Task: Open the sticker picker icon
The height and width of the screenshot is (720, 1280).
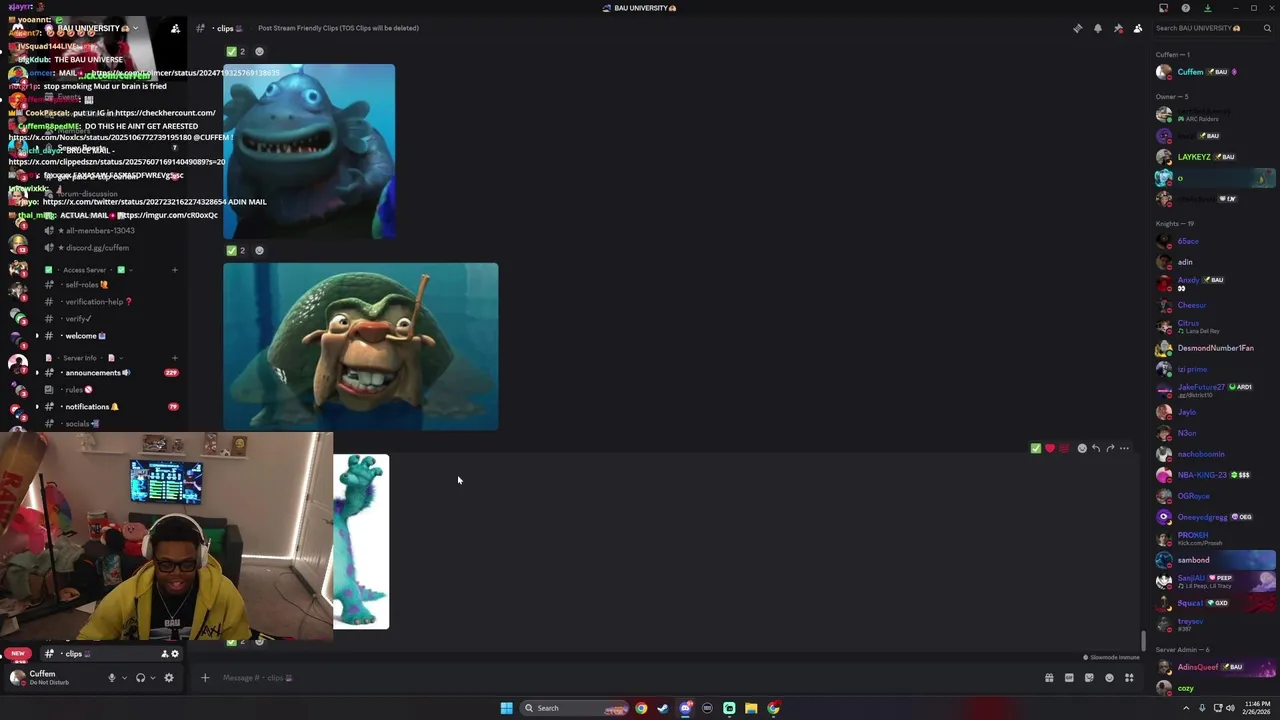Action: click(x=1089, y=678)
